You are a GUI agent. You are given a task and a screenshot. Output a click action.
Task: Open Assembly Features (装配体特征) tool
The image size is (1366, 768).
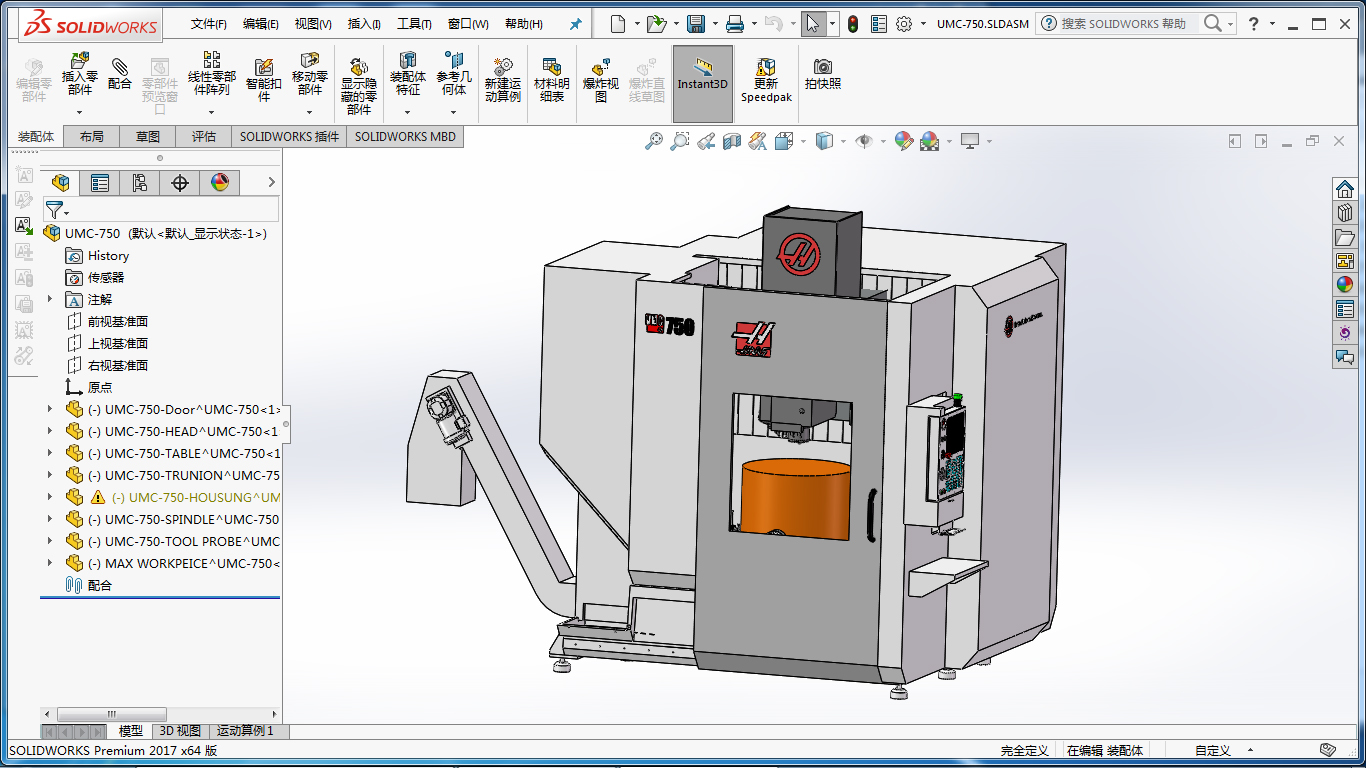(408, 74)
